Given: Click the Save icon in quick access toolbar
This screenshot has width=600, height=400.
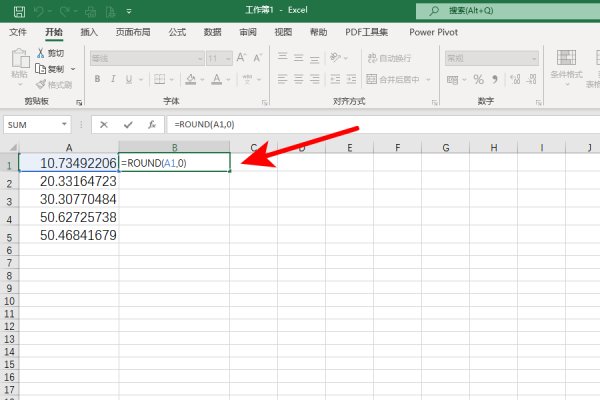Looking at the screenshot, I should pyautogui.click(x=19, y=11).
